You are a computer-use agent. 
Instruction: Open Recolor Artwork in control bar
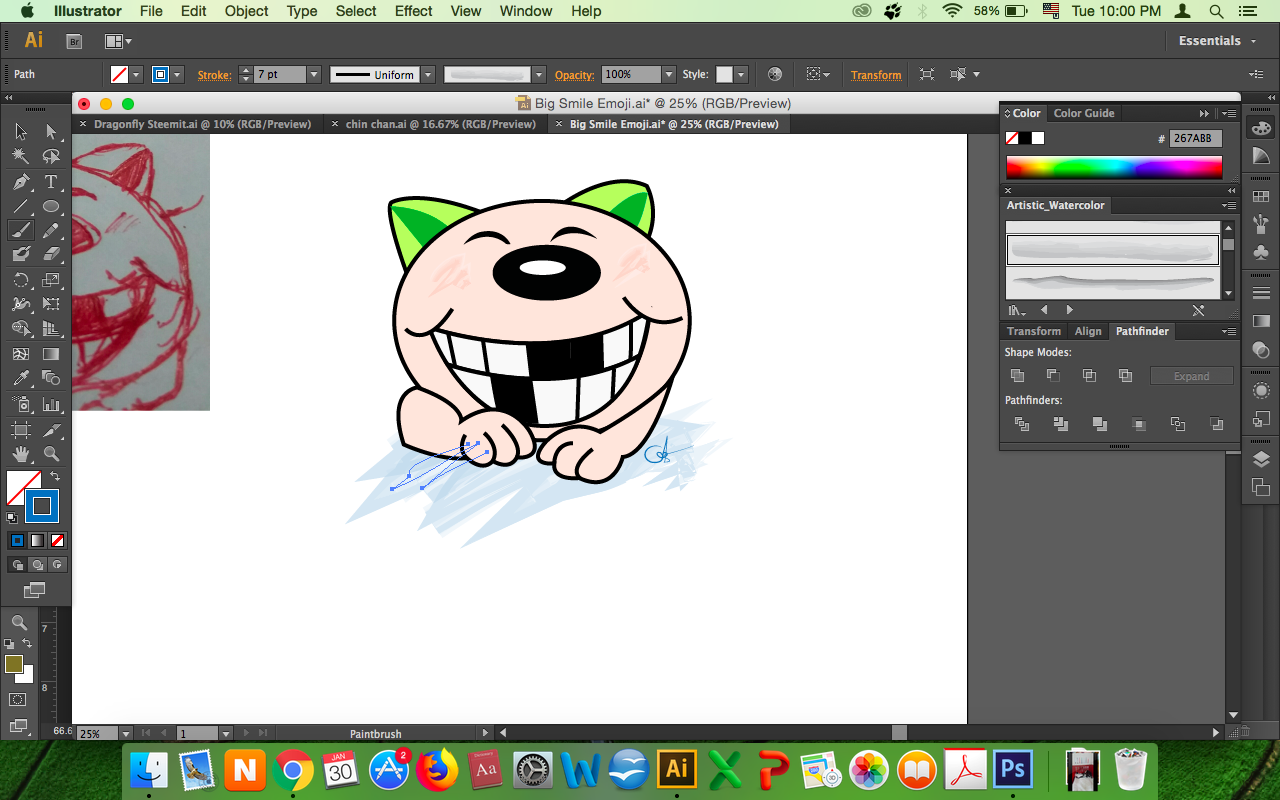coord(774,74)
